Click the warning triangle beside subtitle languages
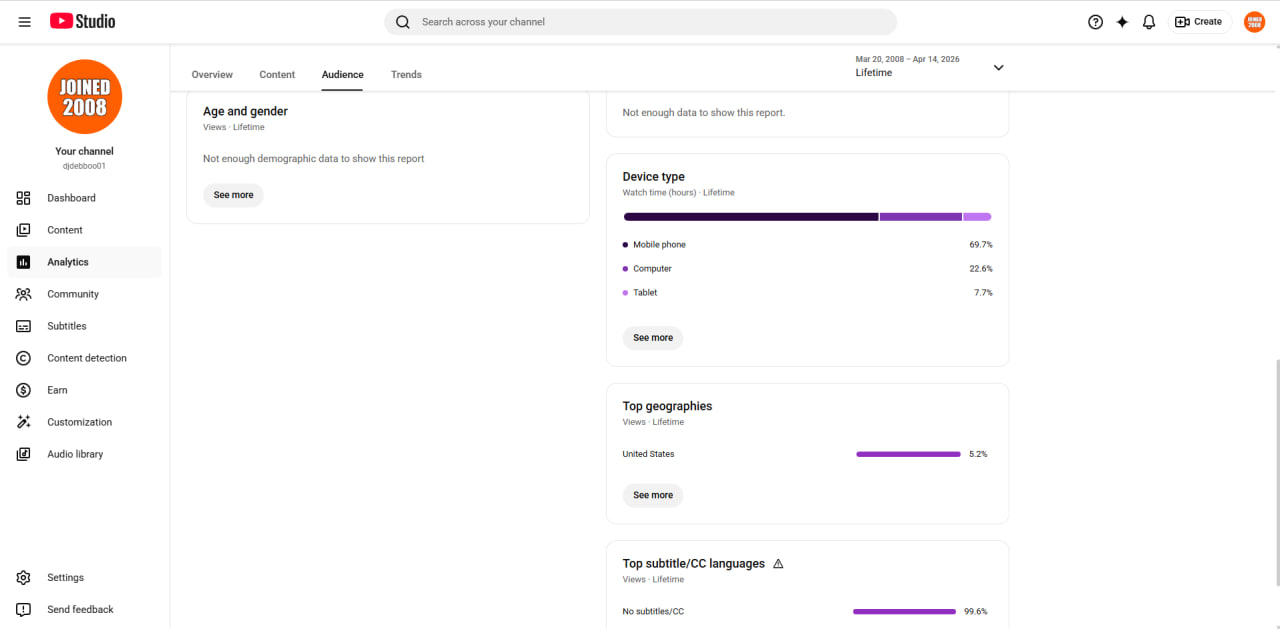The image size is (1280, 629). pos(778,564)
